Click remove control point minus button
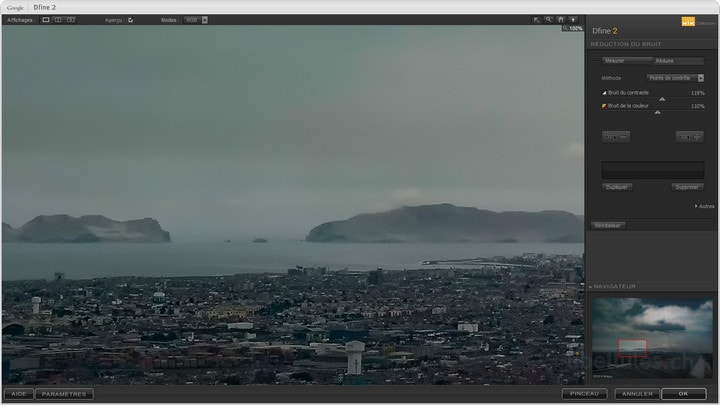Screen dimensions: 720x405 tap(616, 136)
